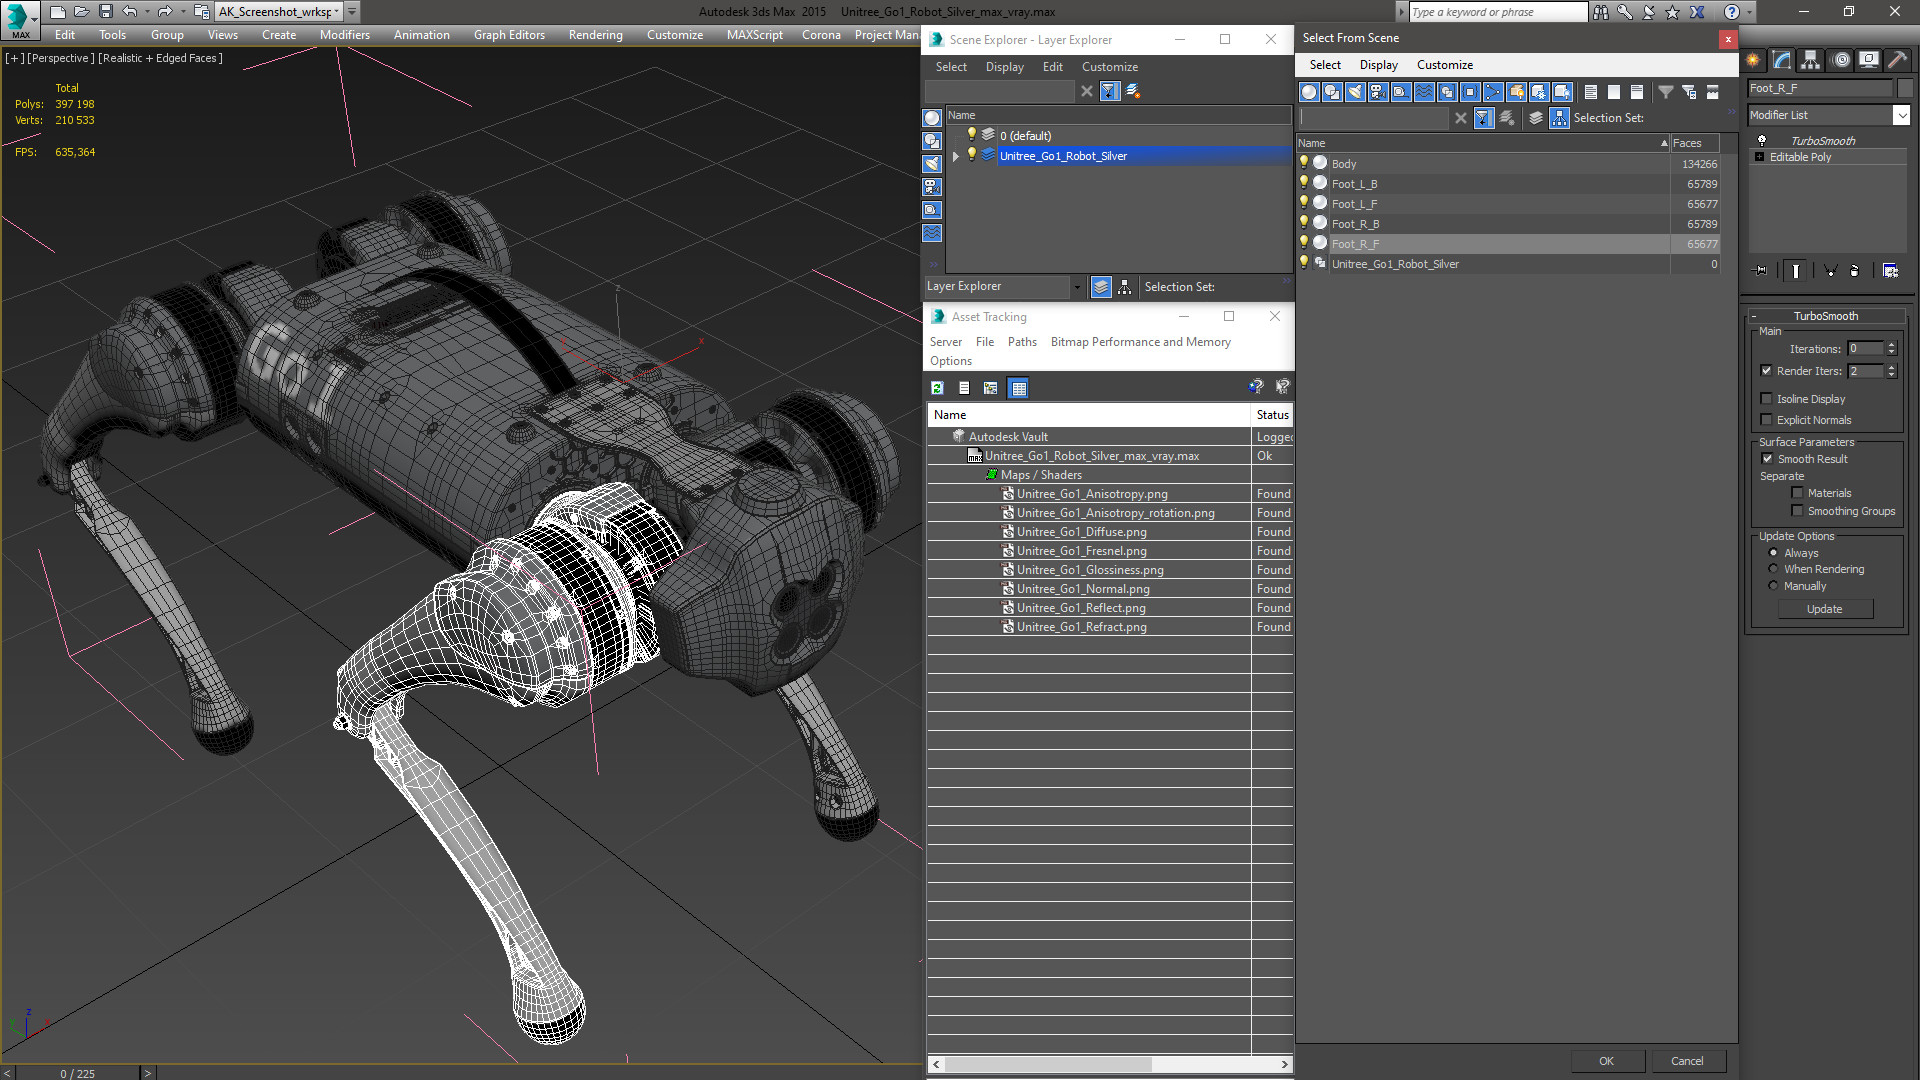The height and width of the screenshot is (1080, 1920).
Task: Click Configure Modifier Sets icon under stack
Action: pyautogui.click(x=1890, y=271)
